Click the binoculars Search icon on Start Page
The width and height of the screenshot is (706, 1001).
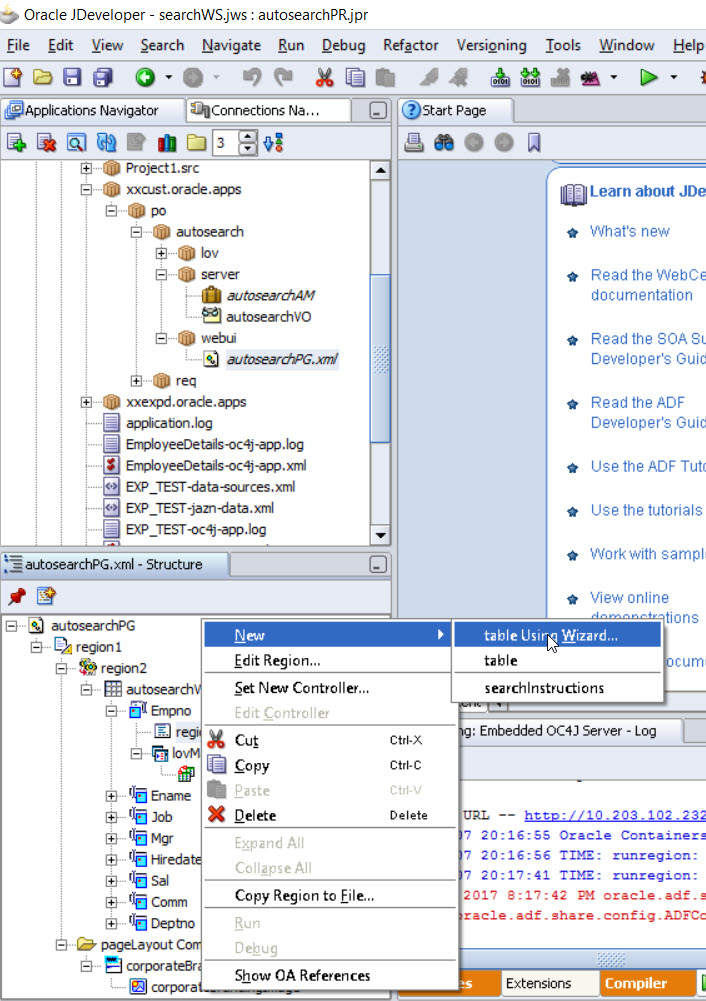[x=444, y=142]
